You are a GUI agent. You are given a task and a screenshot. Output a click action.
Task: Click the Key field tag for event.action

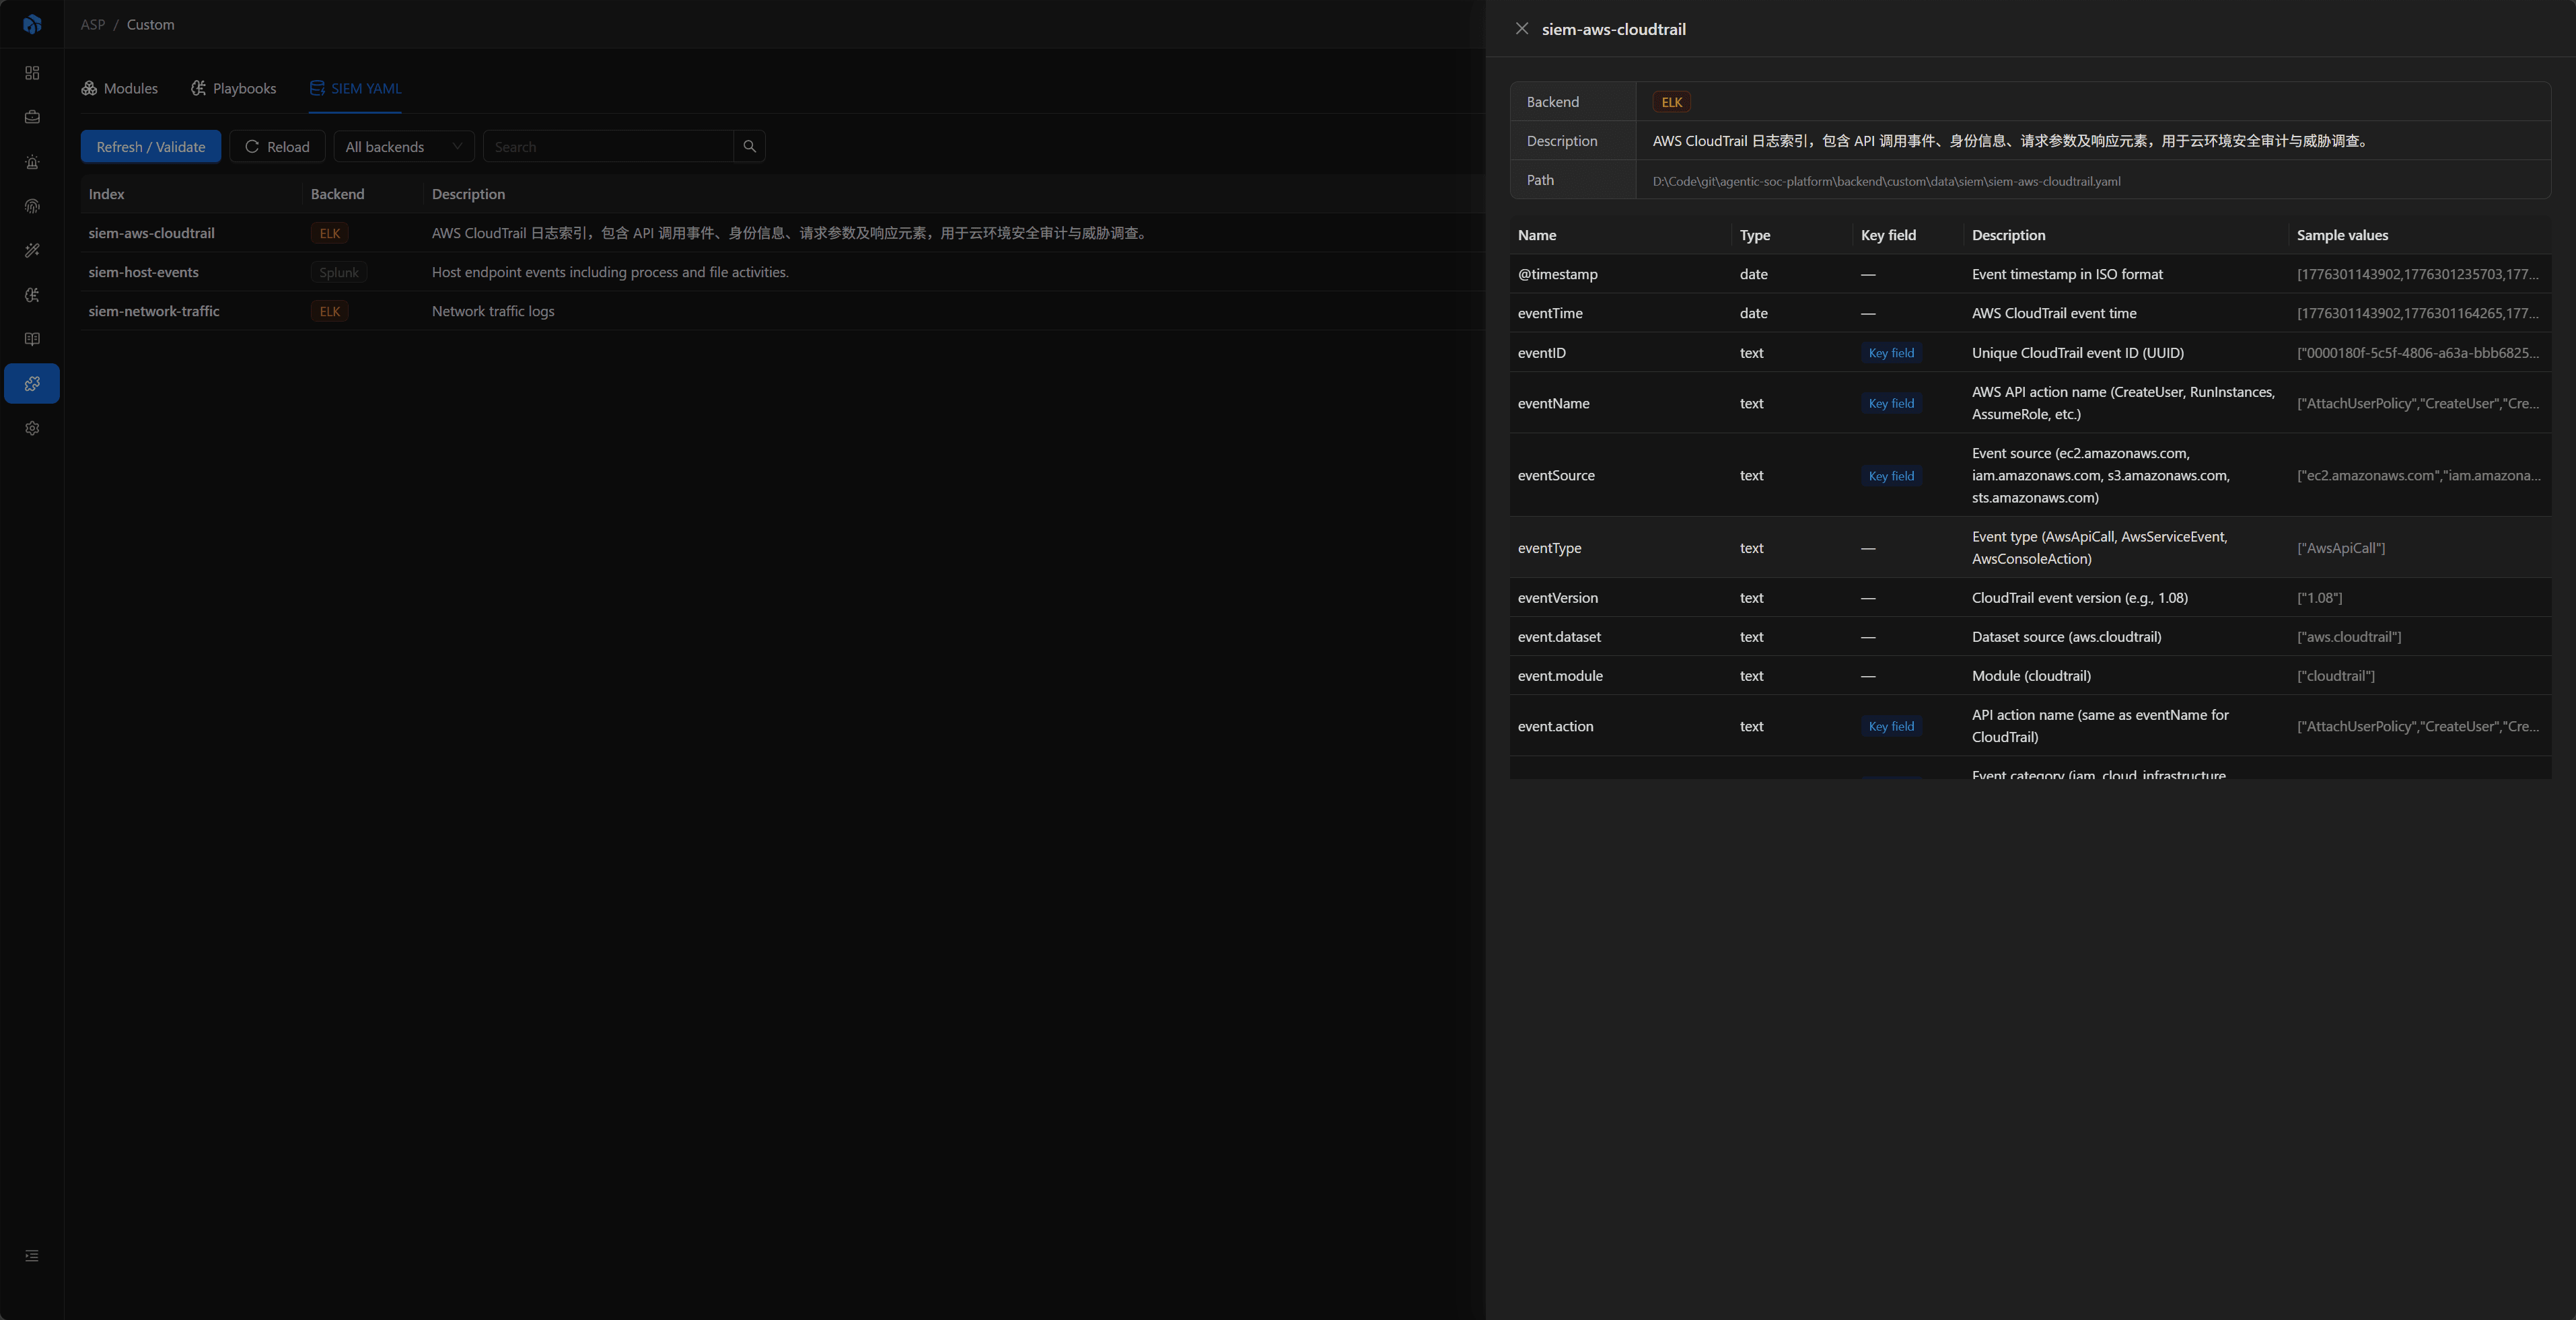(1891, 726)
